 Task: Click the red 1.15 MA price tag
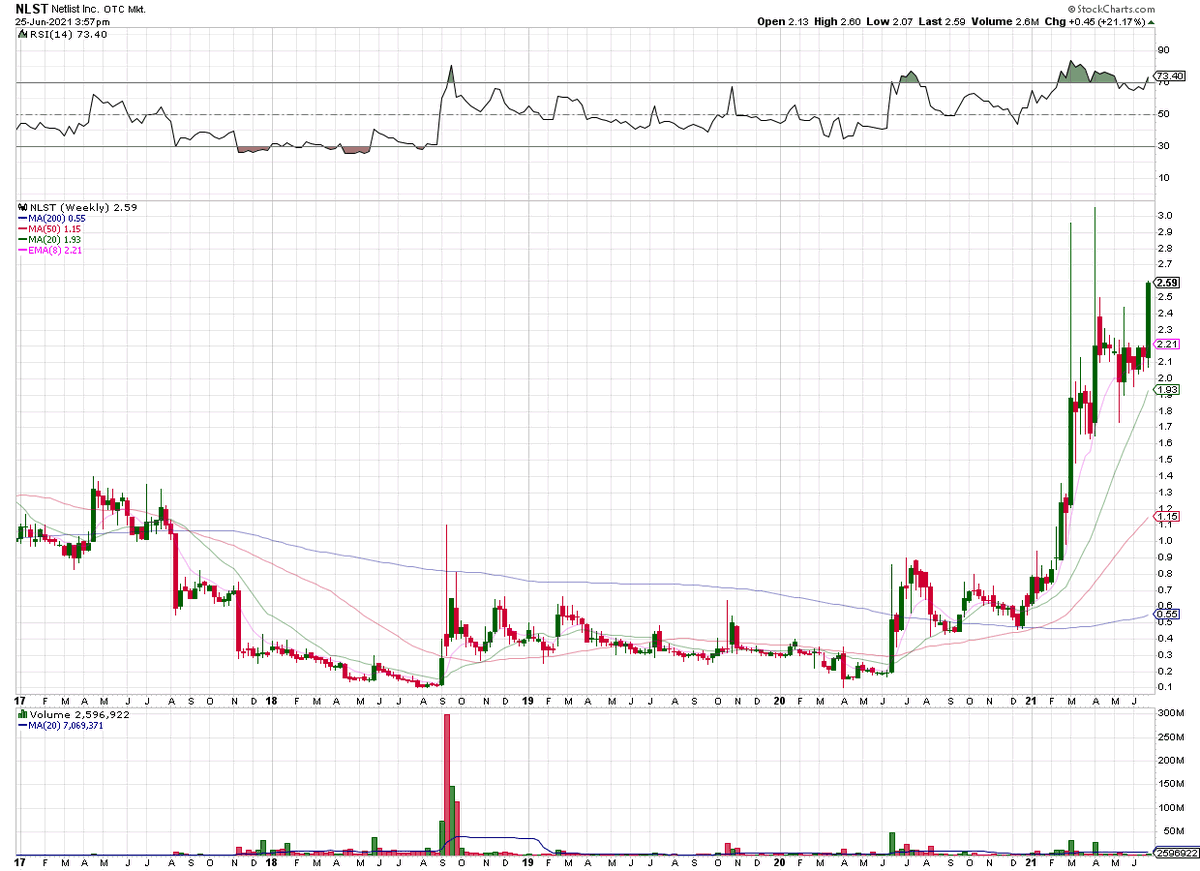[1169, 515]
